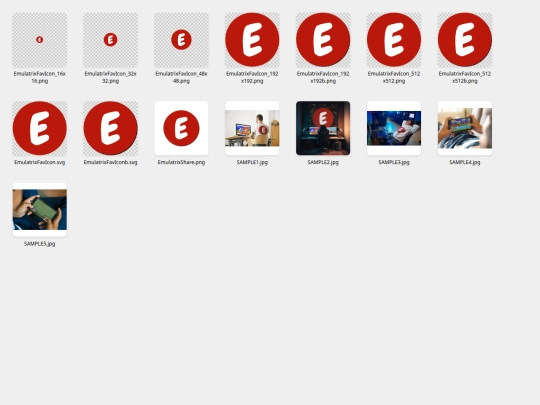Select the EmulatrixFavIcon_32x32.png thumbnail image
The width and height of the screenshot is (540, 405).
[x=111, y=40]
